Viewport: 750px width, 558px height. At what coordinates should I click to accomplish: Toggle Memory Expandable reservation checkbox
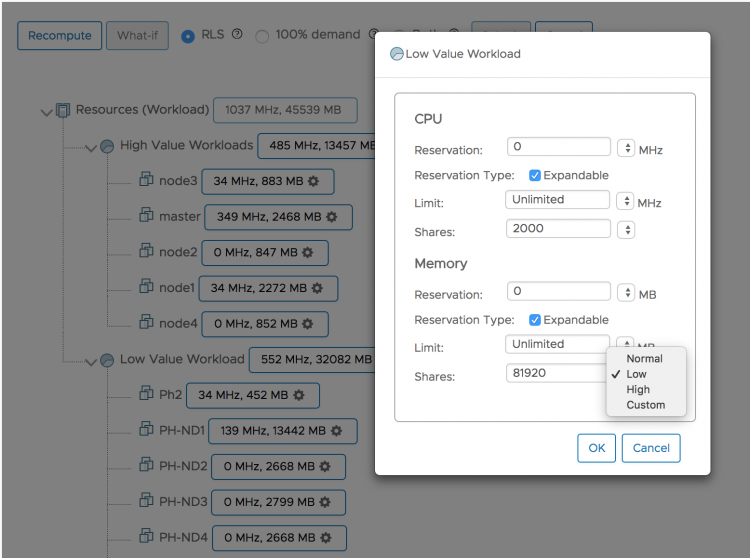(x=535, y=320)
